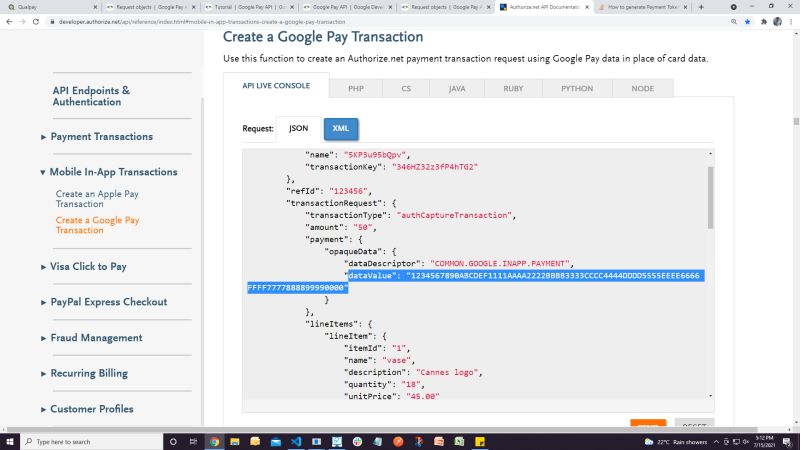Open the Chrome profile avatar

coord(778,22)
